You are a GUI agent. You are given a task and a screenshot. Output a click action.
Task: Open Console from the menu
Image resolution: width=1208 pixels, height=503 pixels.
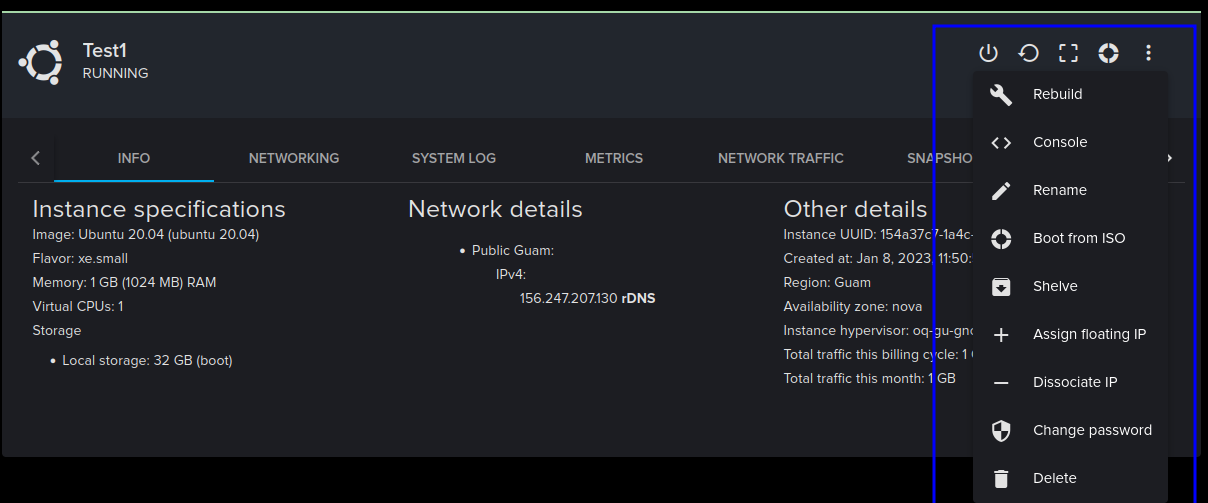1059,142
